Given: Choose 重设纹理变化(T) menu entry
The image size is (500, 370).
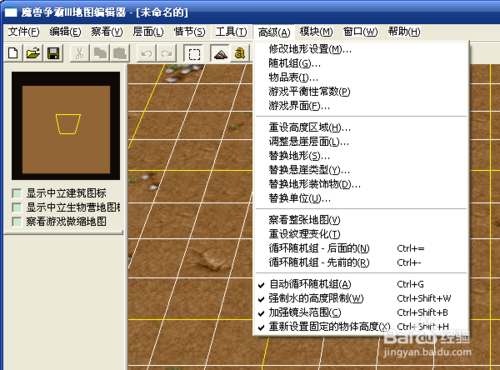Looking at the screenshot, I should click(x=361, y=234).
